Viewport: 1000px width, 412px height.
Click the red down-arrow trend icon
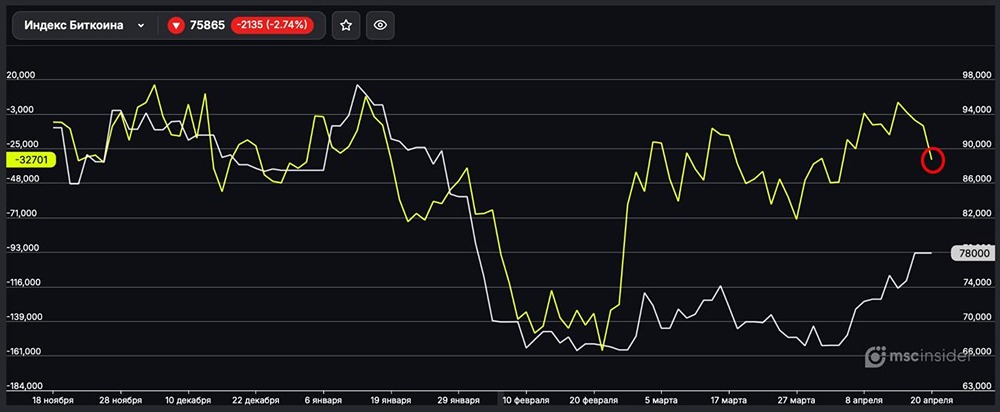[x=176, y=26]
